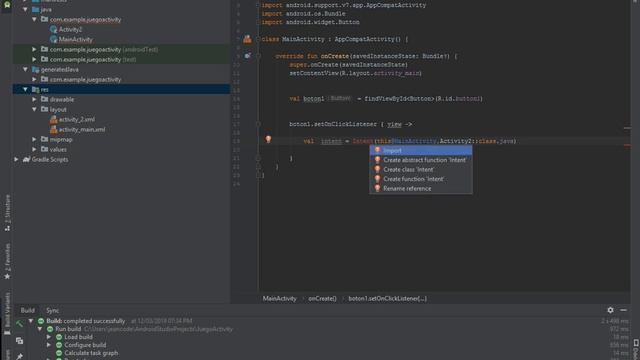The height and width of the screenshot is (360, 640).
Task: Click the layout folder icon
Action: (x=44, y=109)
